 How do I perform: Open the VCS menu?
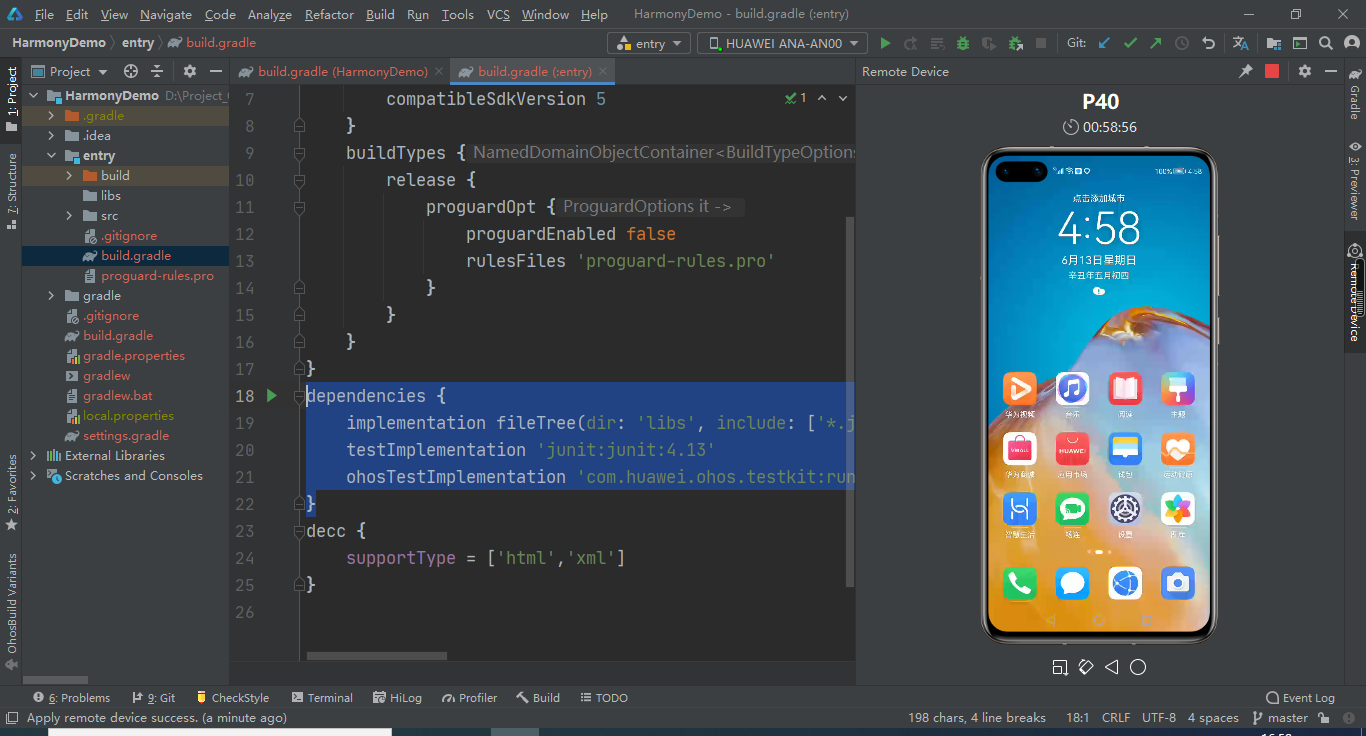pos(498,15)
